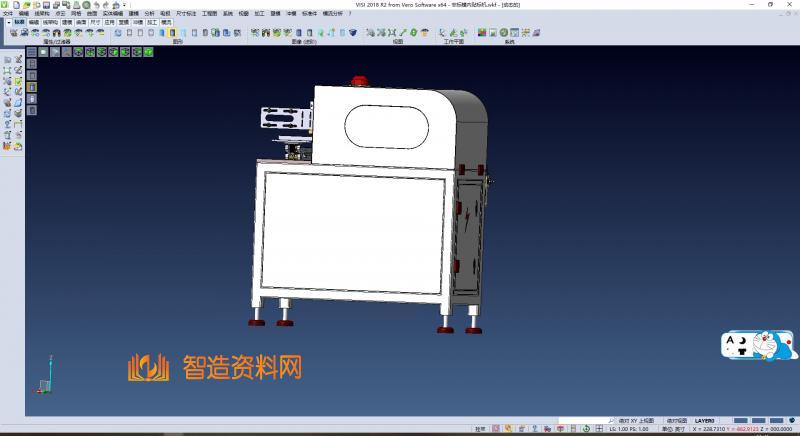Click the first icon in the 属性/过滤器 group
The image size is (800, 436).
pyautogui.click(x=14, y=33)
